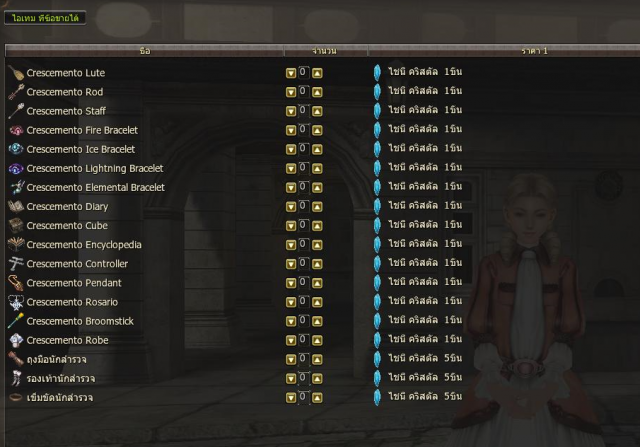Screen dimensions: 640x447
Task: Click the Crescemento Lute item icon
Action: pos(16,73)
